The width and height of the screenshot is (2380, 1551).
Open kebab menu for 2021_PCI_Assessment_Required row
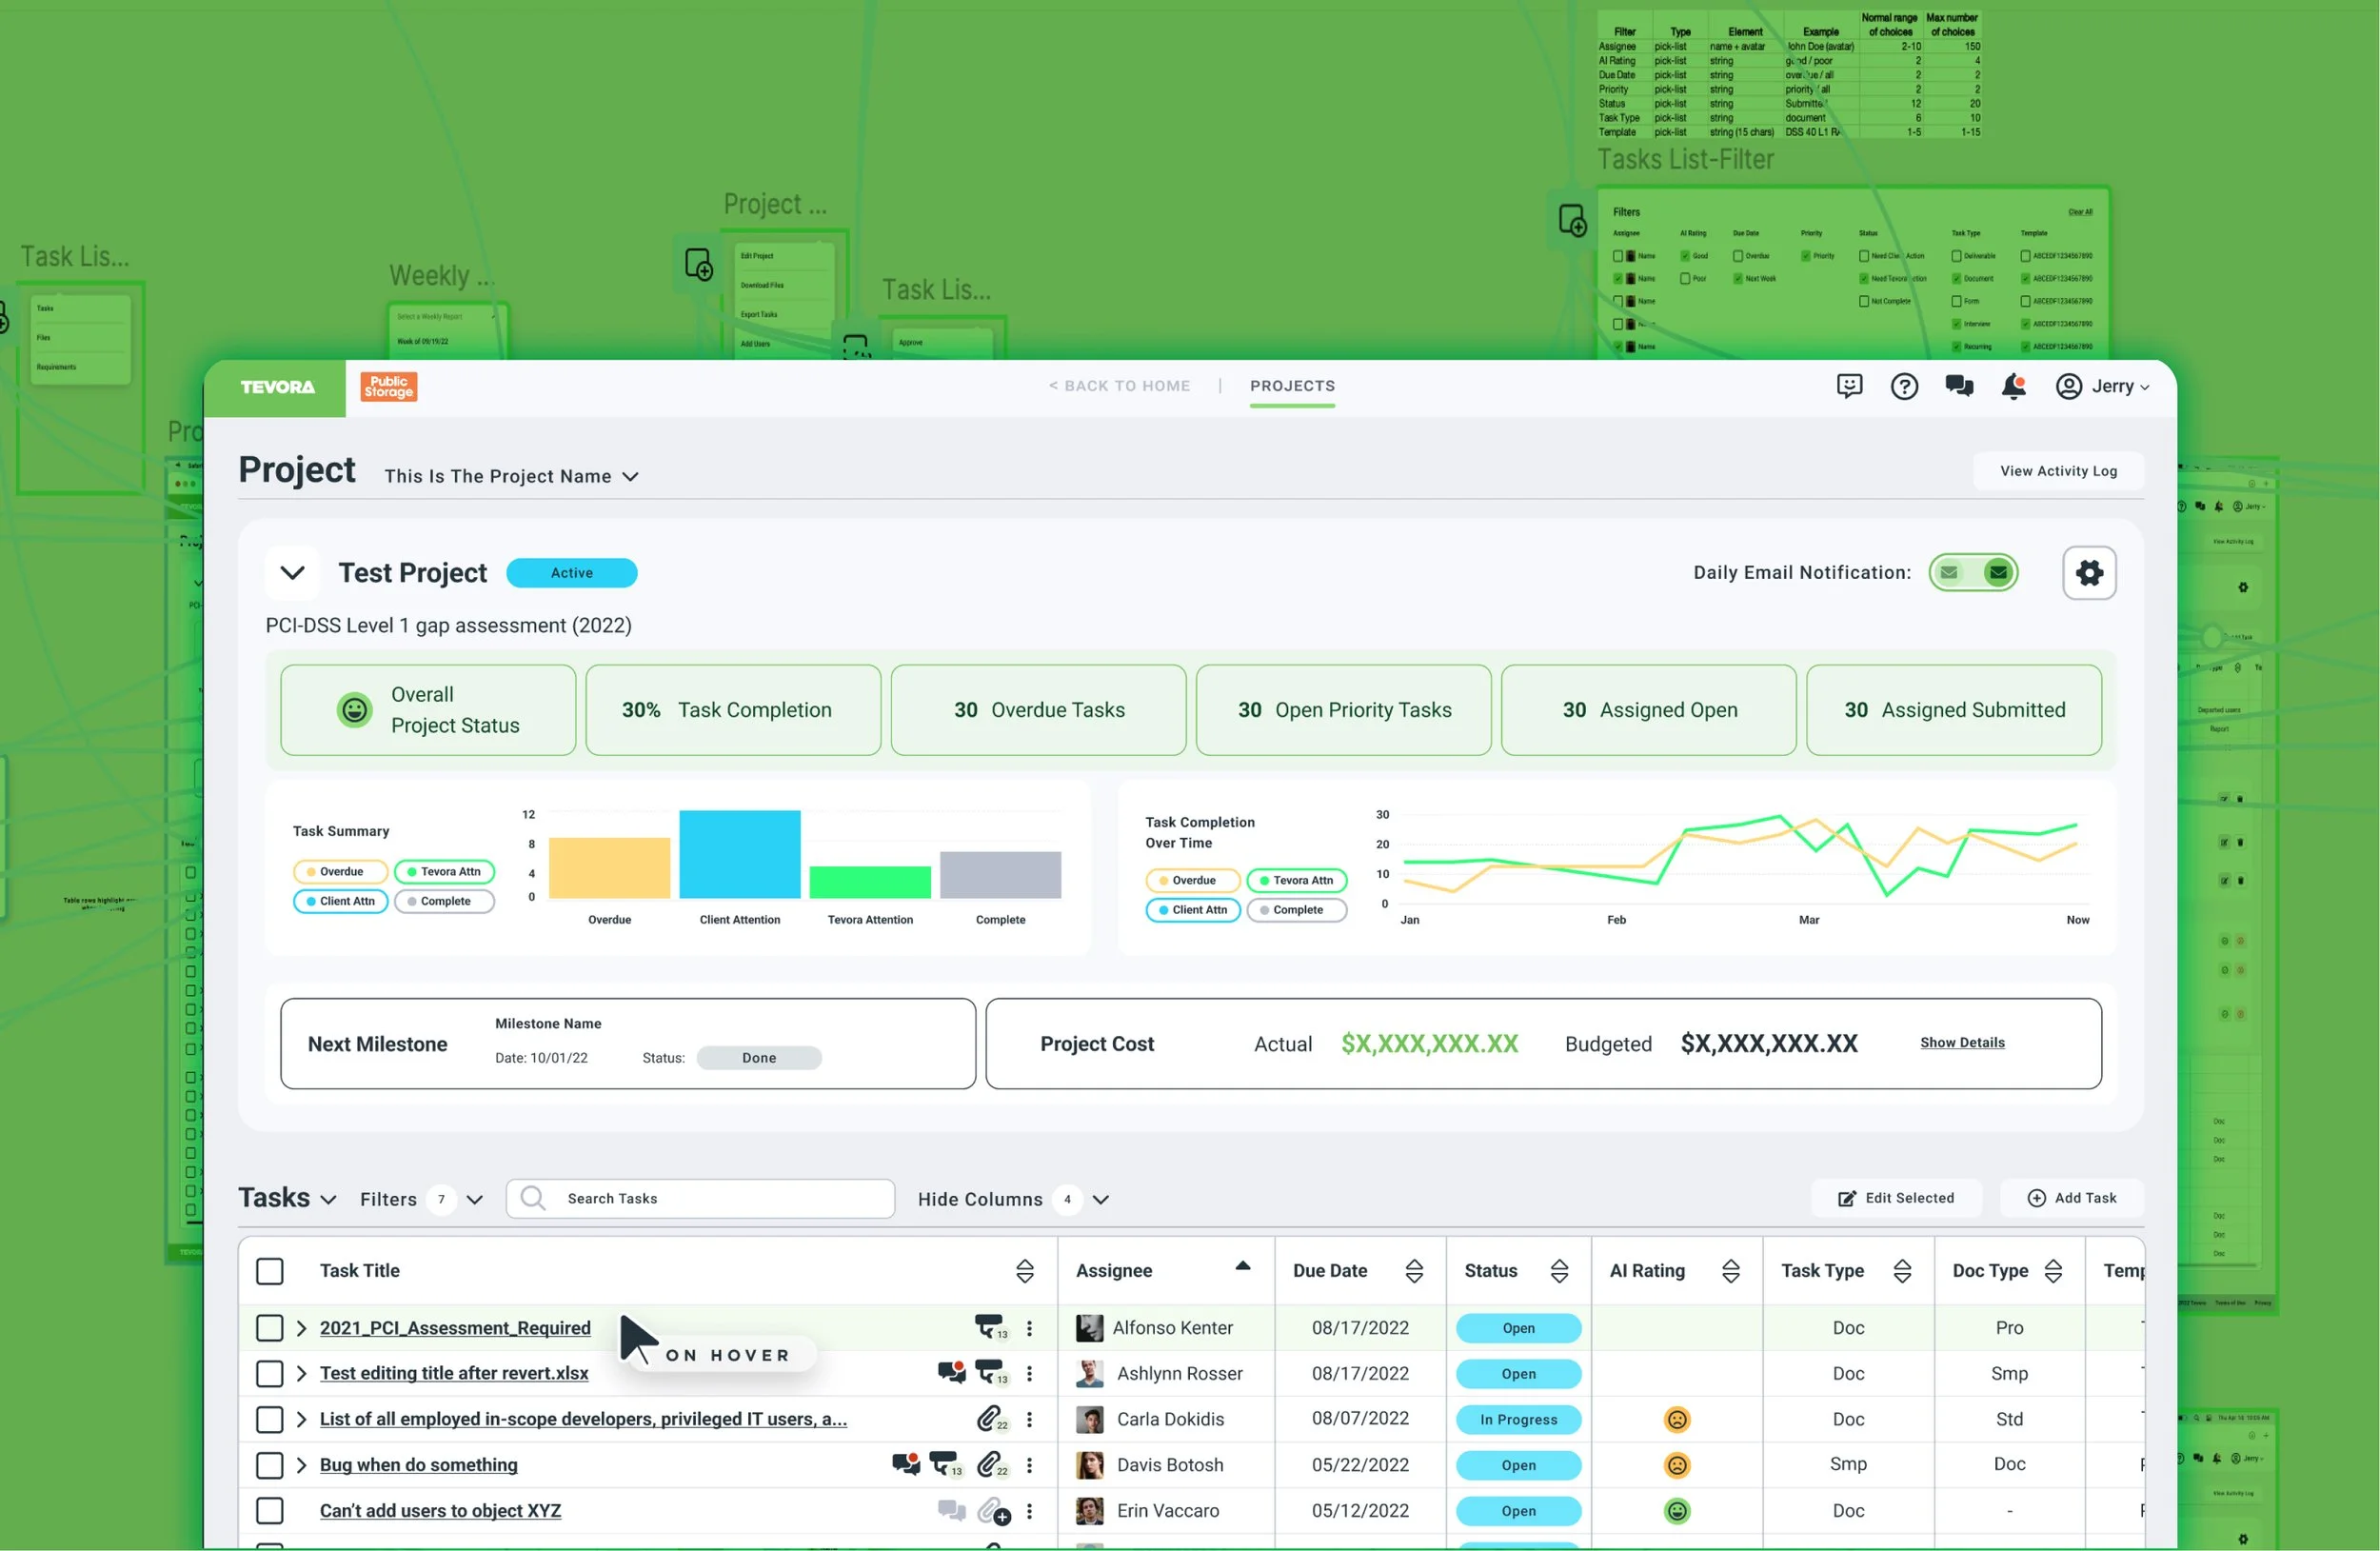(x=1029, y=1328)
